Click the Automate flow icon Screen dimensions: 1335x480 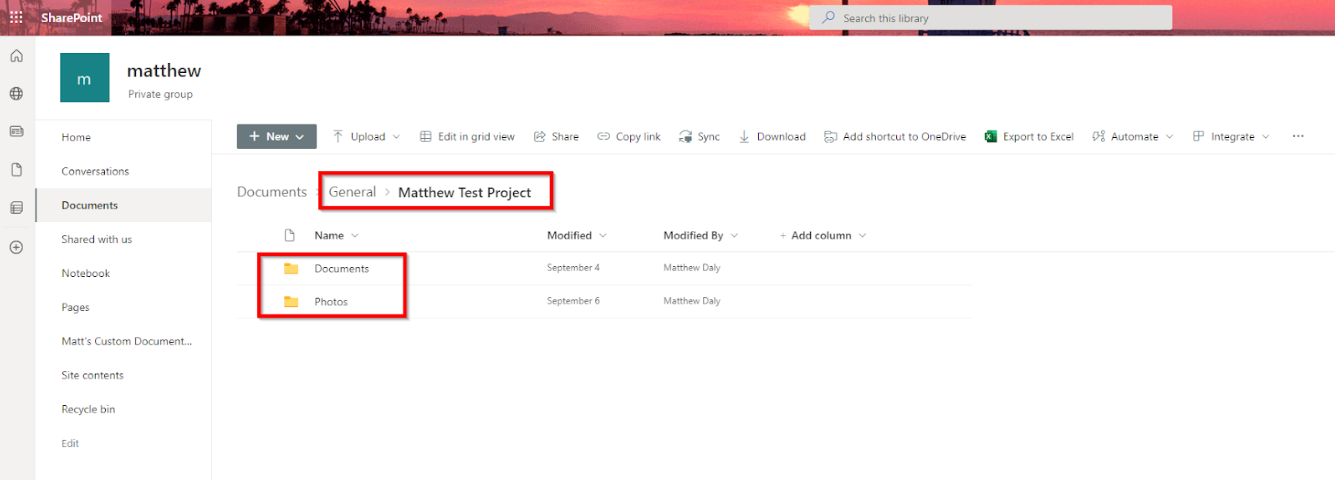(x=1098, y=137)
